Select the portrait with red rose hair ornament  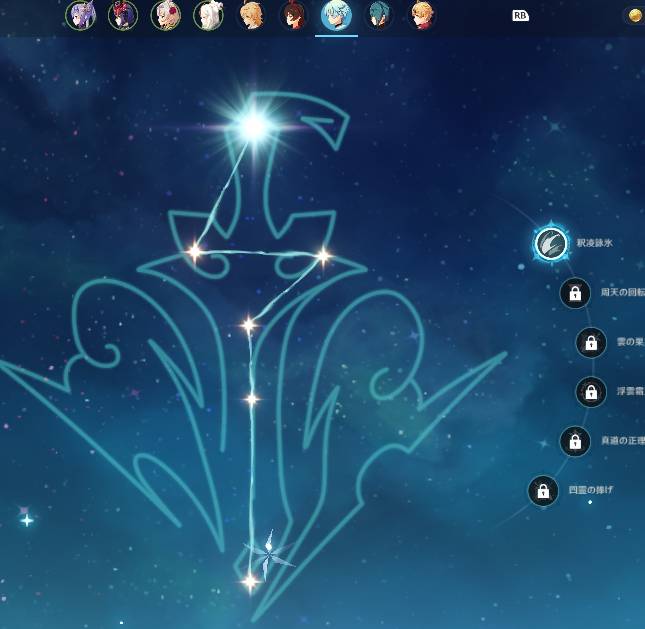click(x=166, y=16)
